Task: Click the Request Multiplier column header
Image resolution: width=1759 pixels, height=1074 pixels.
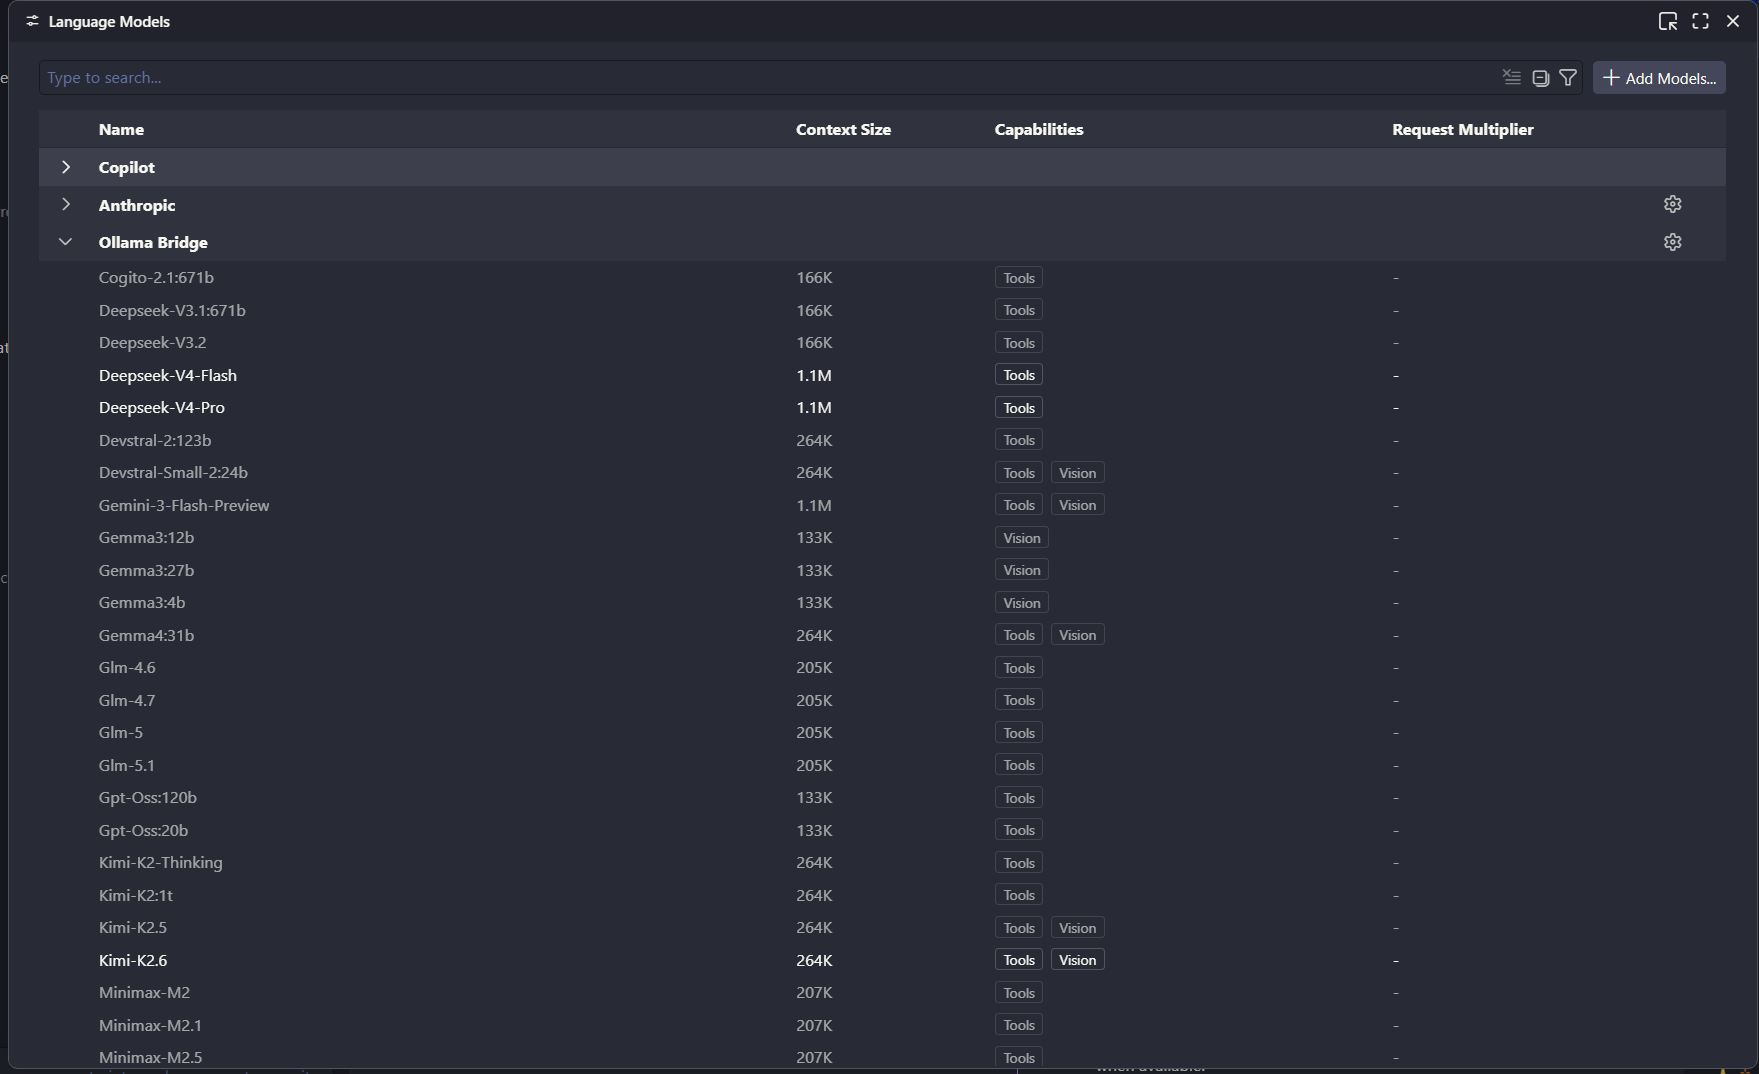Action: [x=1462, y=129]
